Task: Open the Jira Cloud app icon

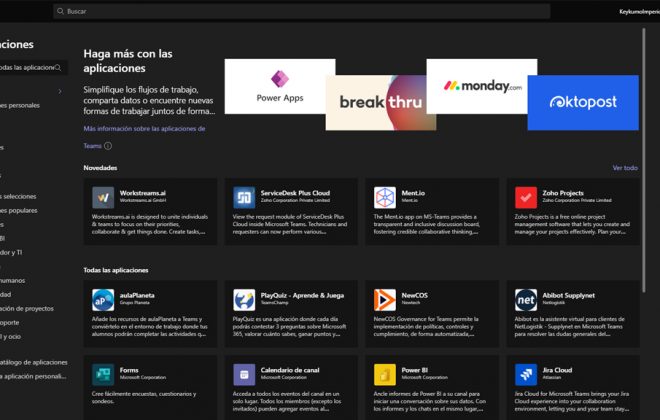Action: pos(526,375)
